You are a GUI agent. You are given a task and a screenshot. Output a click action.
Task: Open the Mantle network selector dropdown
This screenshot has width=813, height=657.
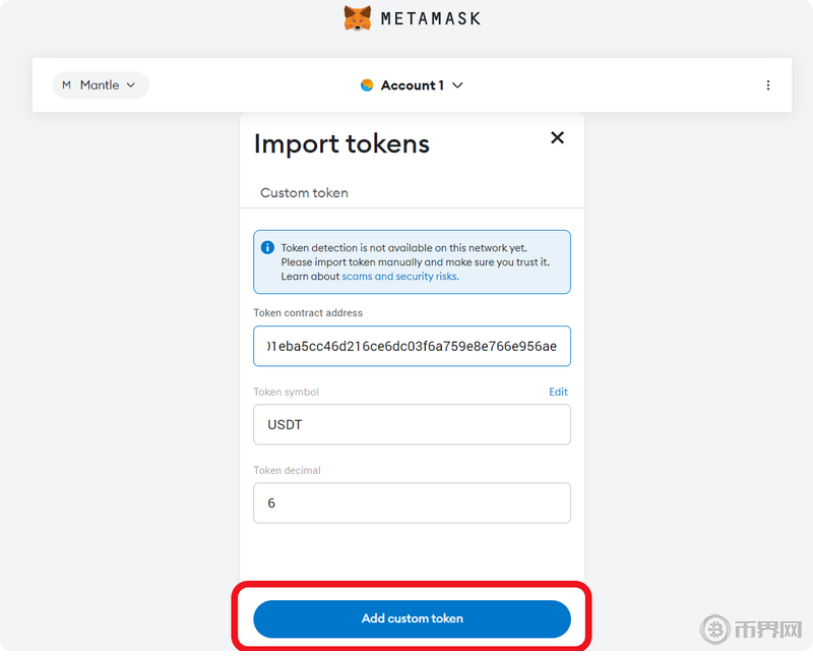100,85
